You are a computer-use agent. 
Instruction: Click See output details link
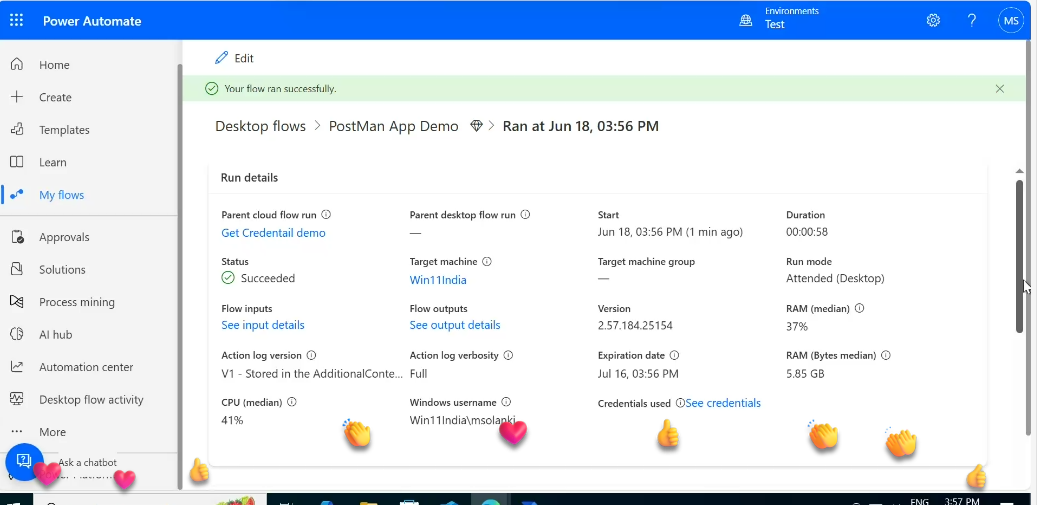(x=455, y=325)
